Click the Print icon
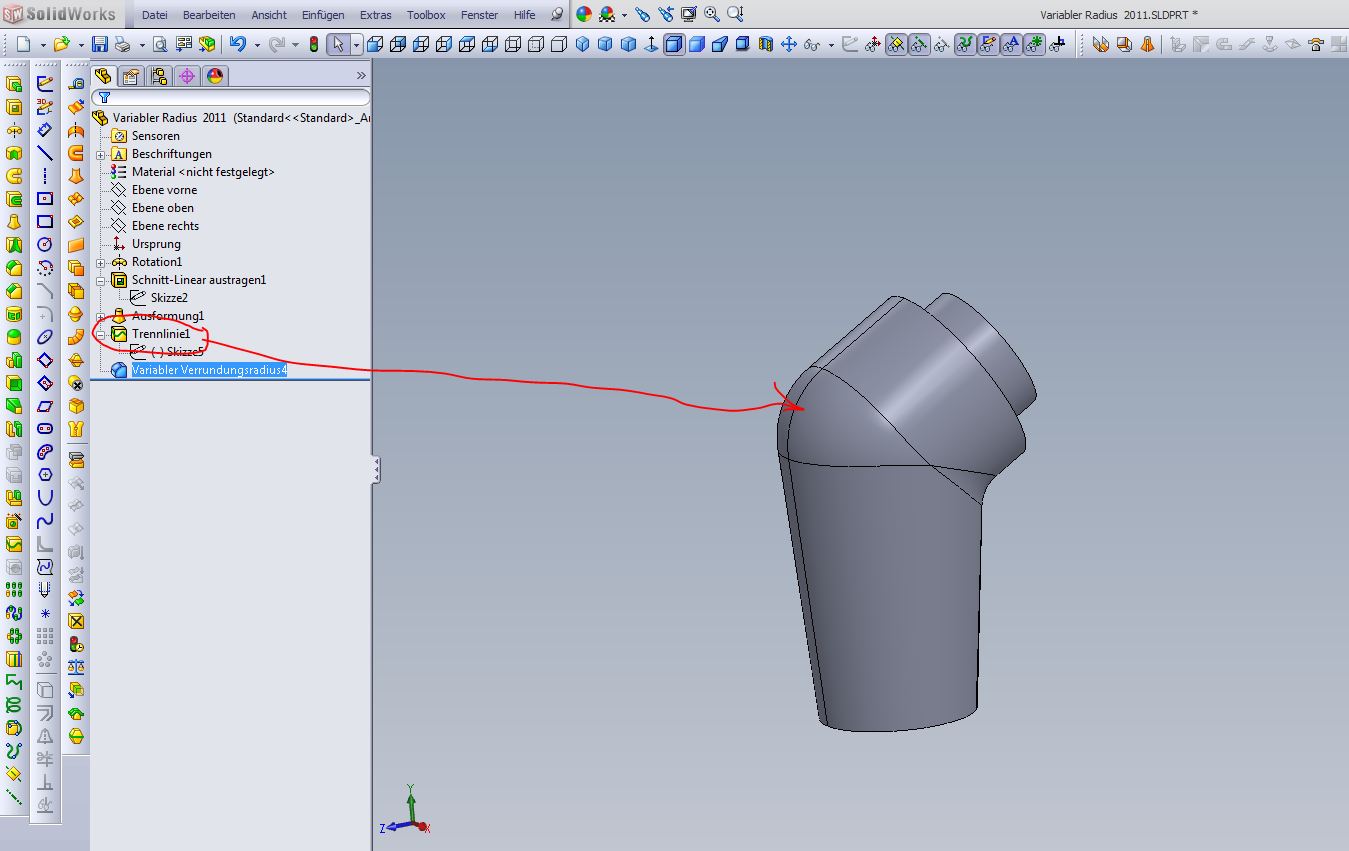Image resolution: width=1349 pixels, height=851 pixels. pyautogui.click(x=122, y=44)
